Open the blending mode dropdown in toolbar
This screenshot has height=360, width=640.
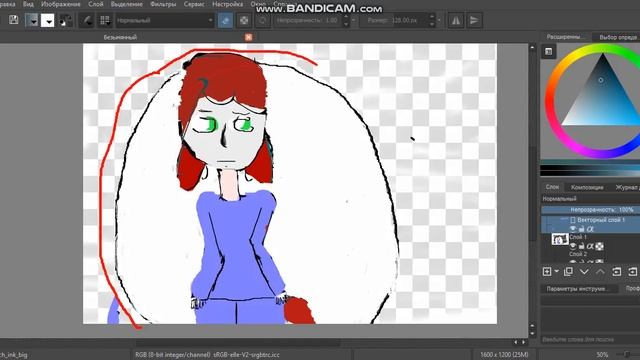[x=165, y=20]
